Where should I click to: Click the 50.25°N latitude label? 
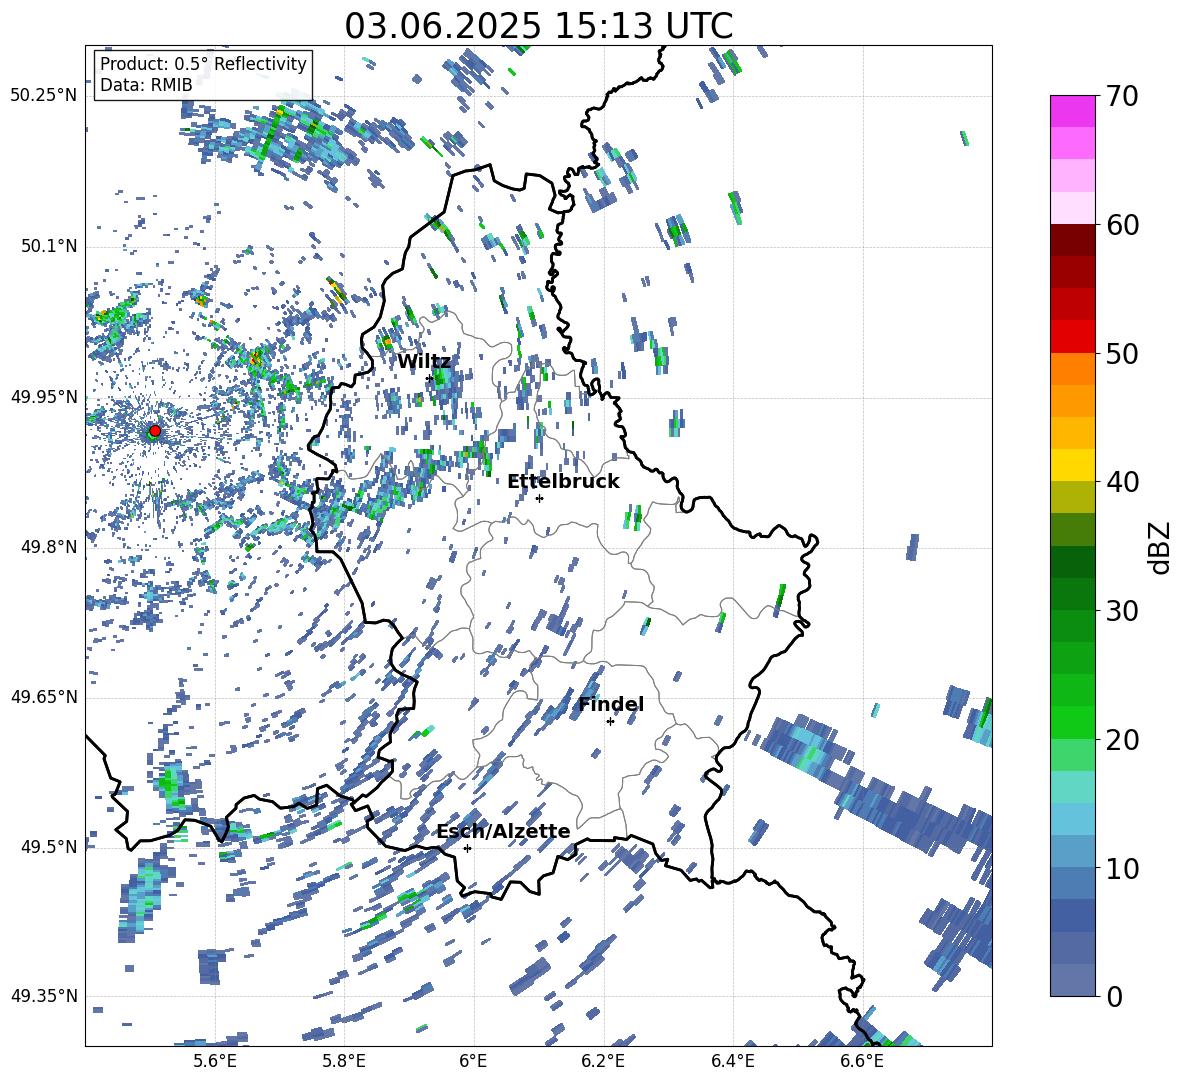point(44,96)
